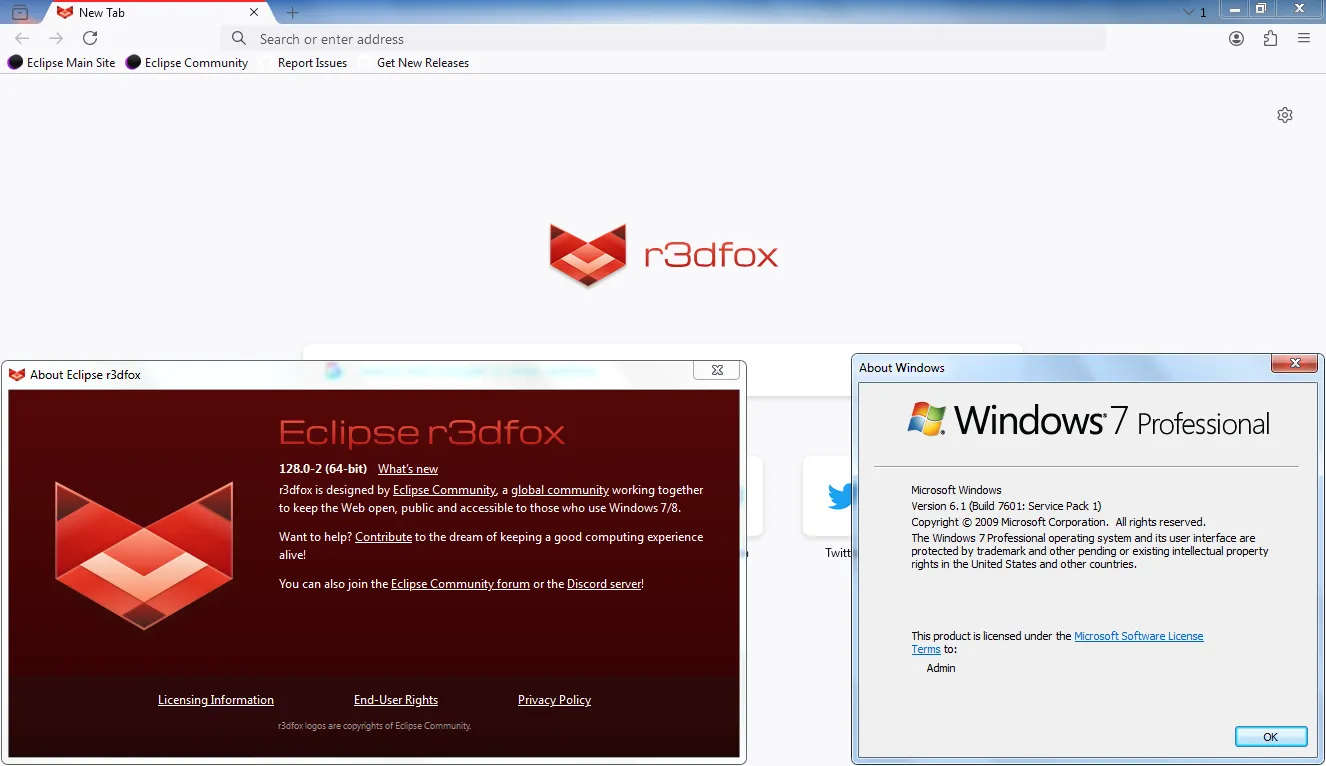Viewport: 1326px width, 766px height.
Task: Click the new tab page settings gear
Action: click(x=1285, y=115)
